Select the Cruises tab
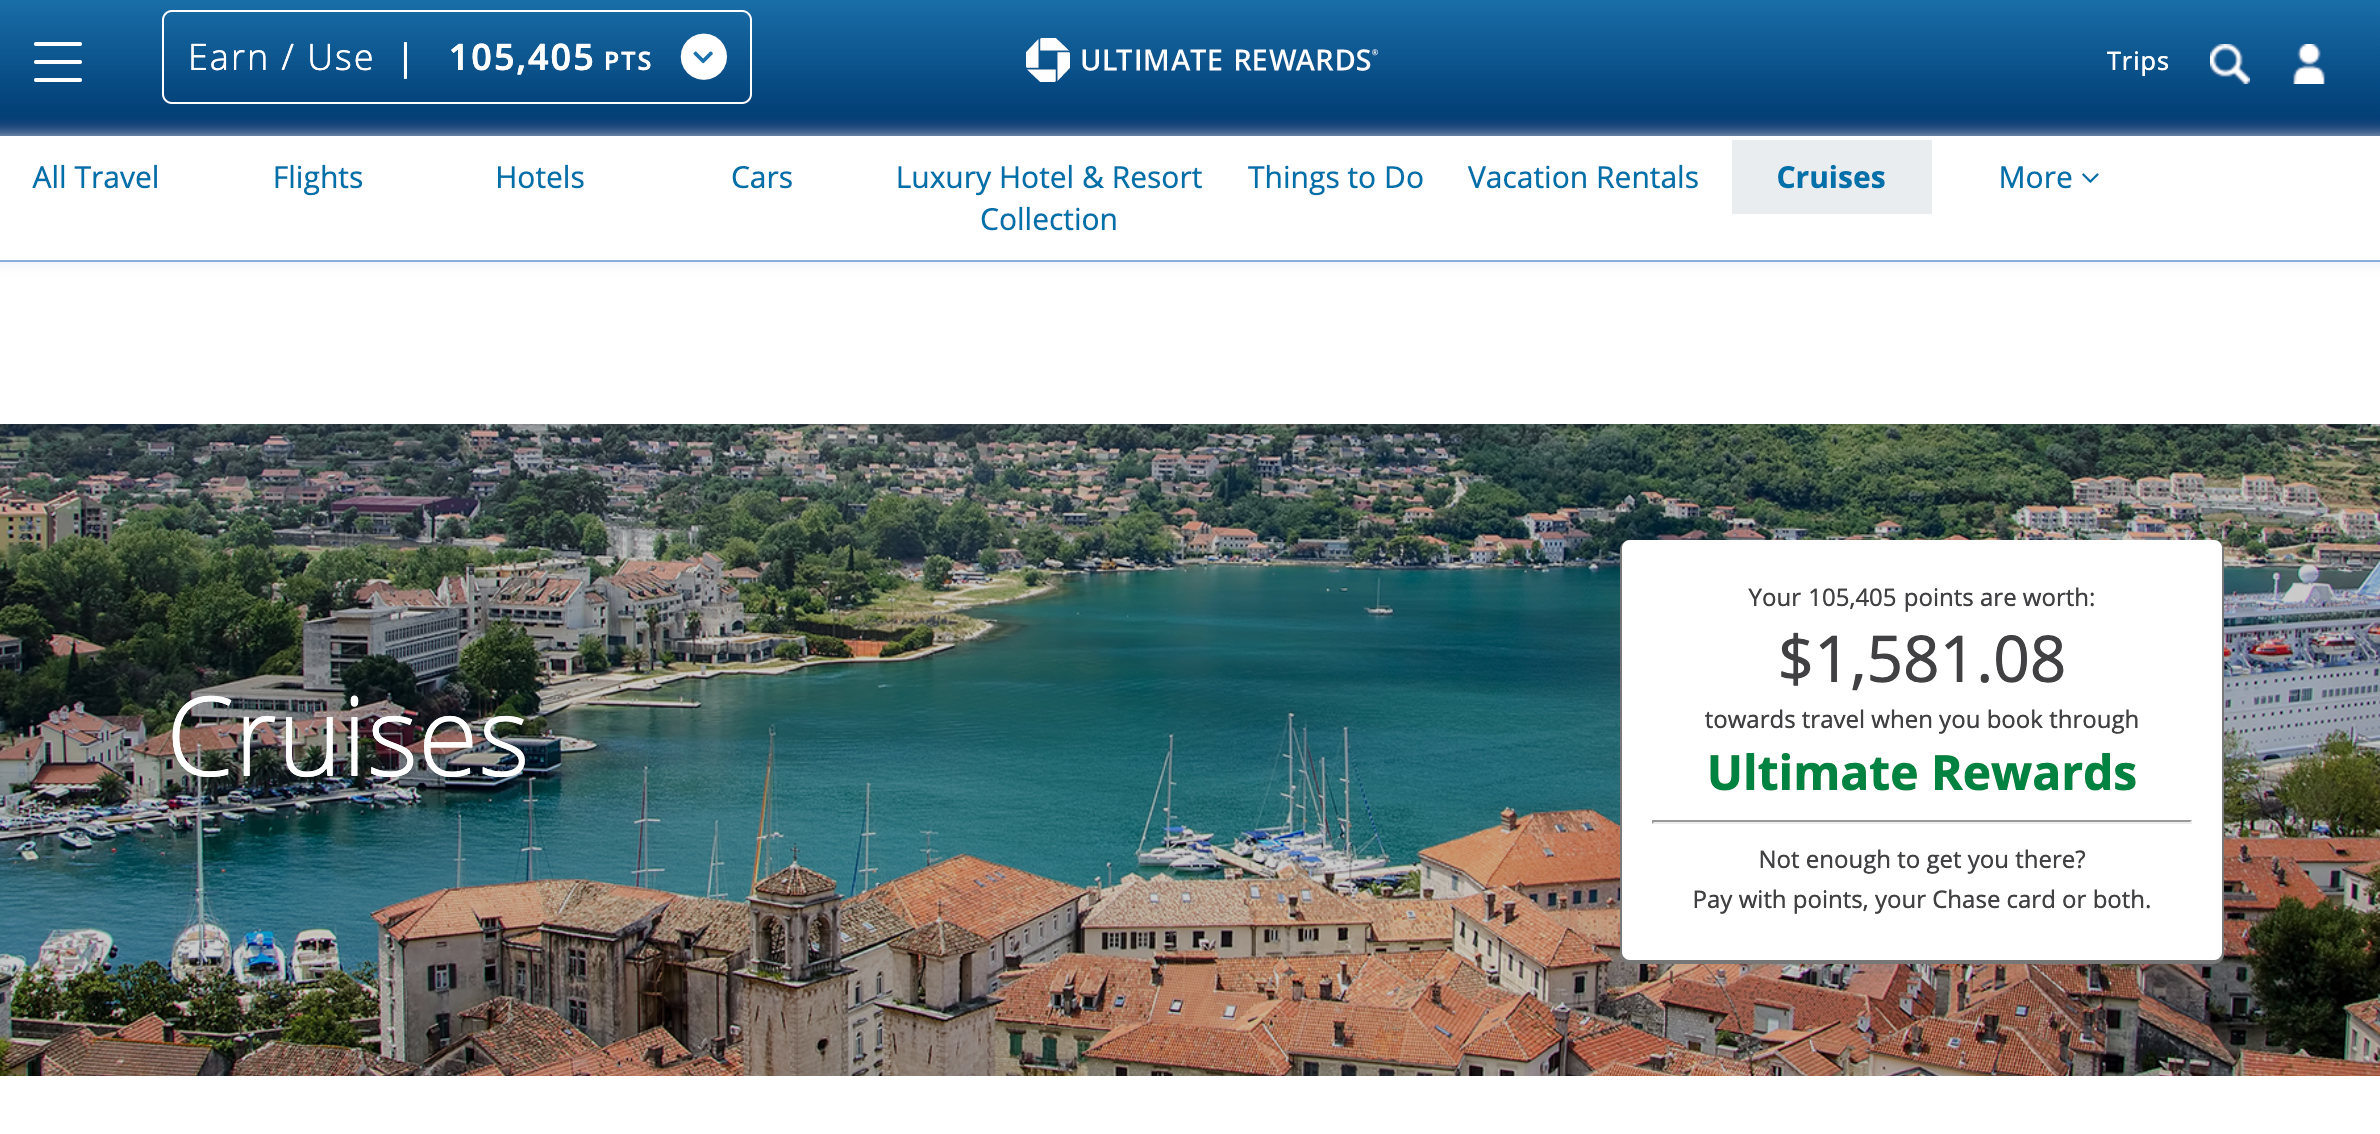Viewport: 2380px width, 1134px height. (1831, 177)
